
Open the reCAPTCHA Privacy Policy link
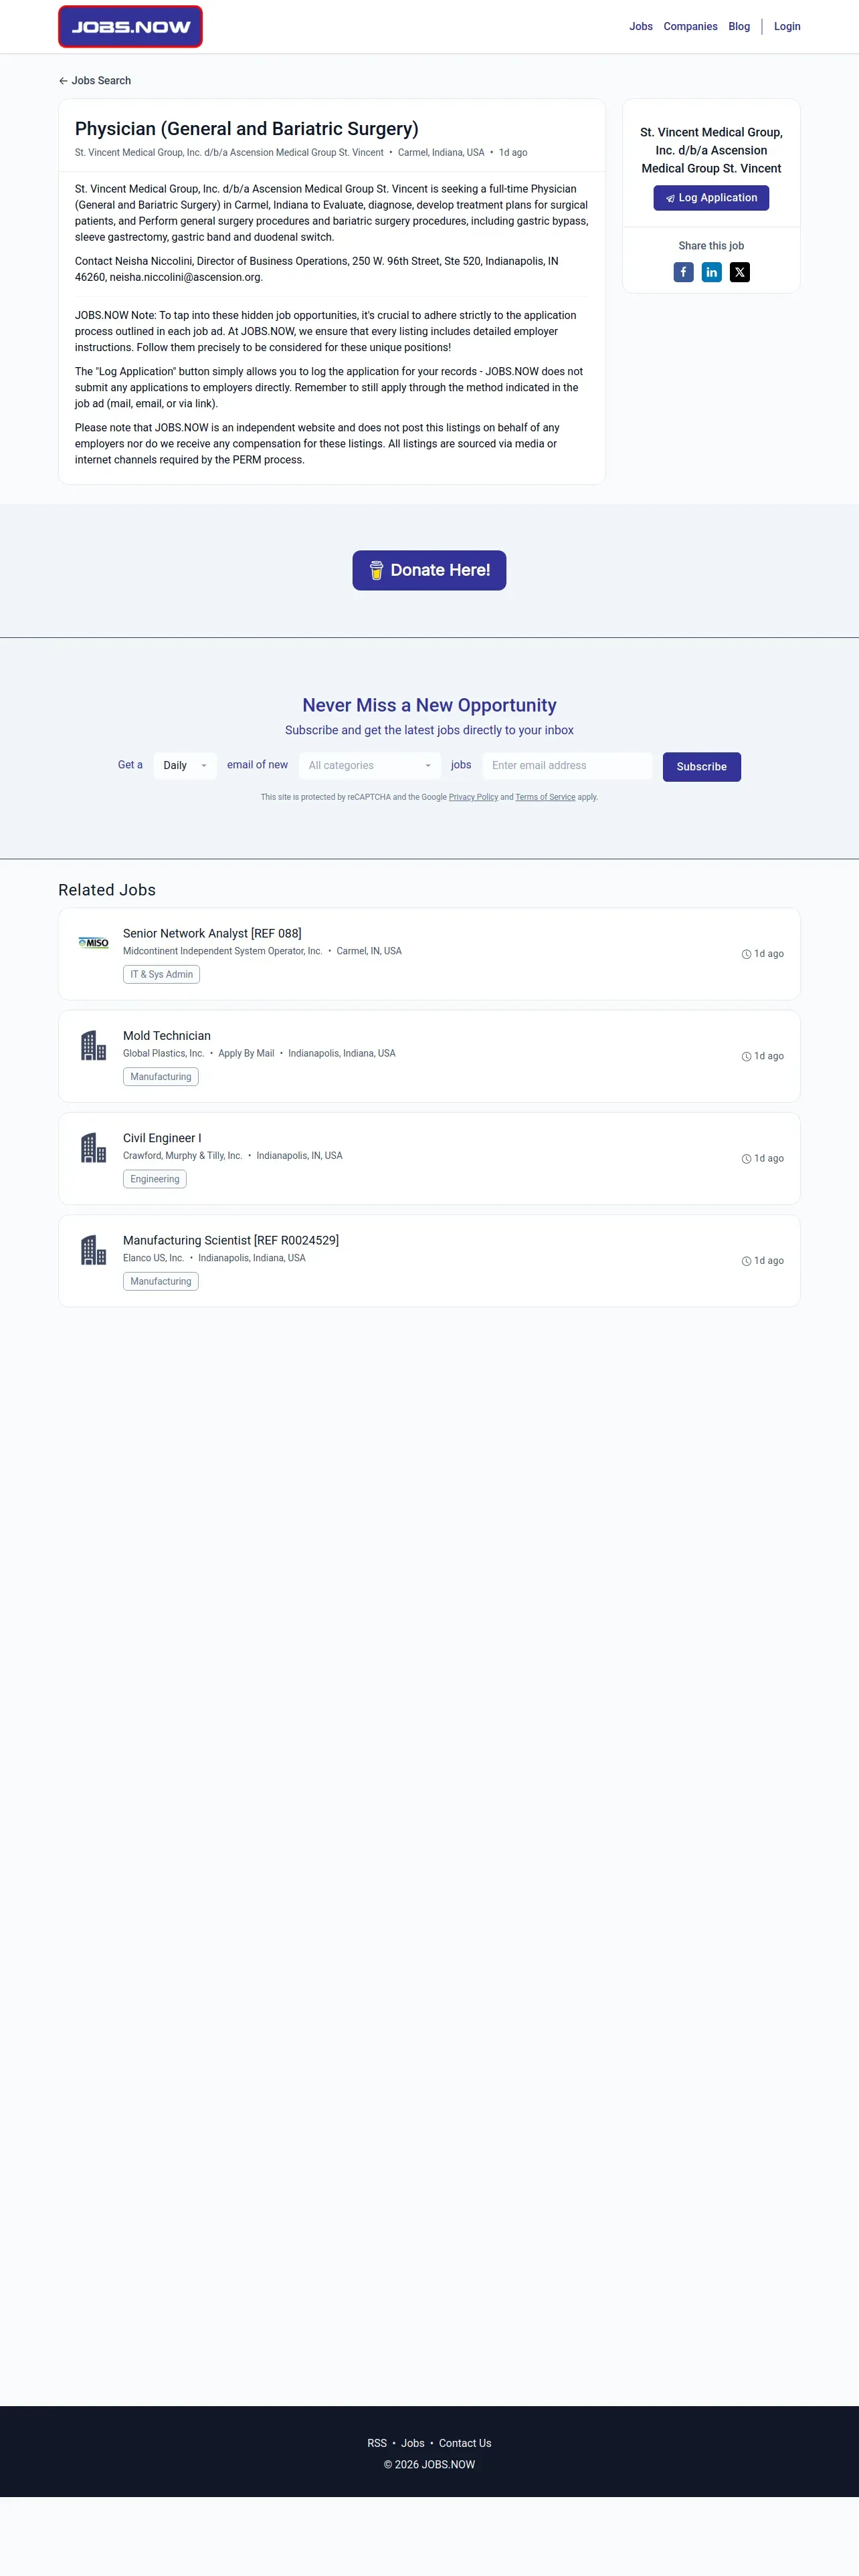[x=473, y=797]
